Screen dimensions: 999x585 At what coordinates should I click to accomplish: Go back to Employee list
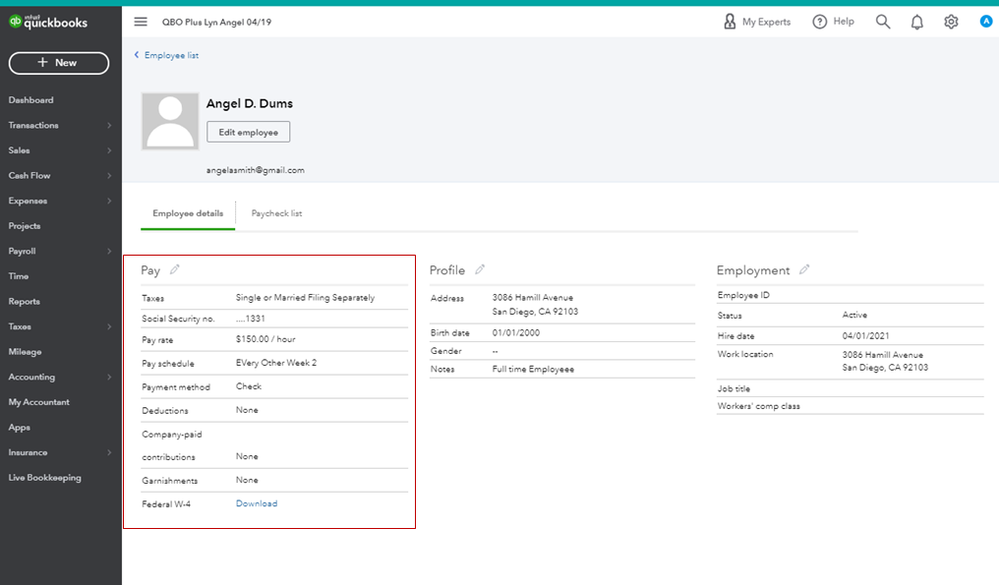tap(171, 56)
